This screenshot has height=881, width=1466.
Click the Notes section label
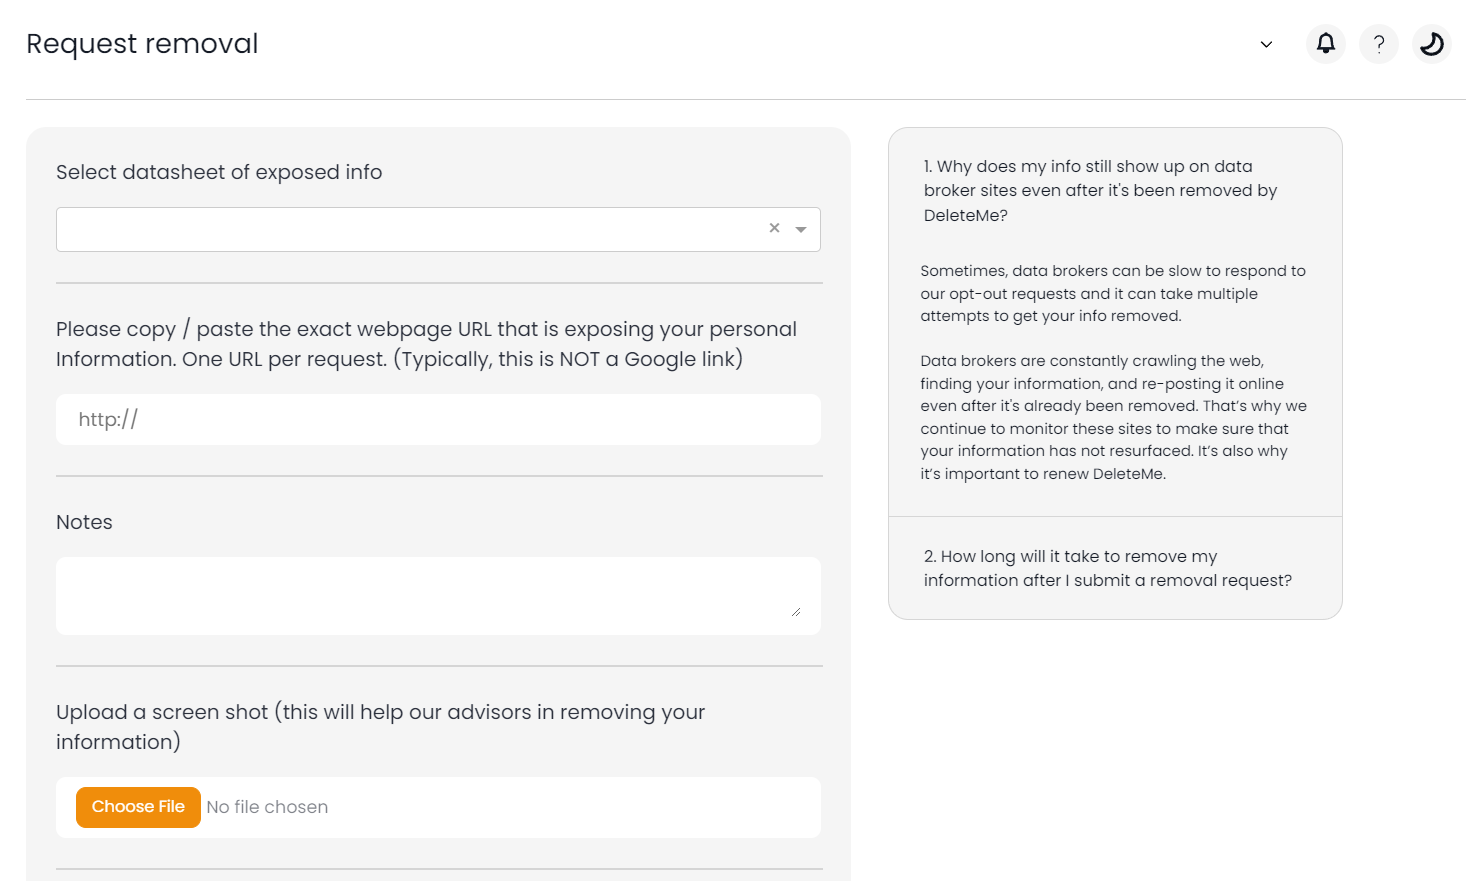click(84, 522)
